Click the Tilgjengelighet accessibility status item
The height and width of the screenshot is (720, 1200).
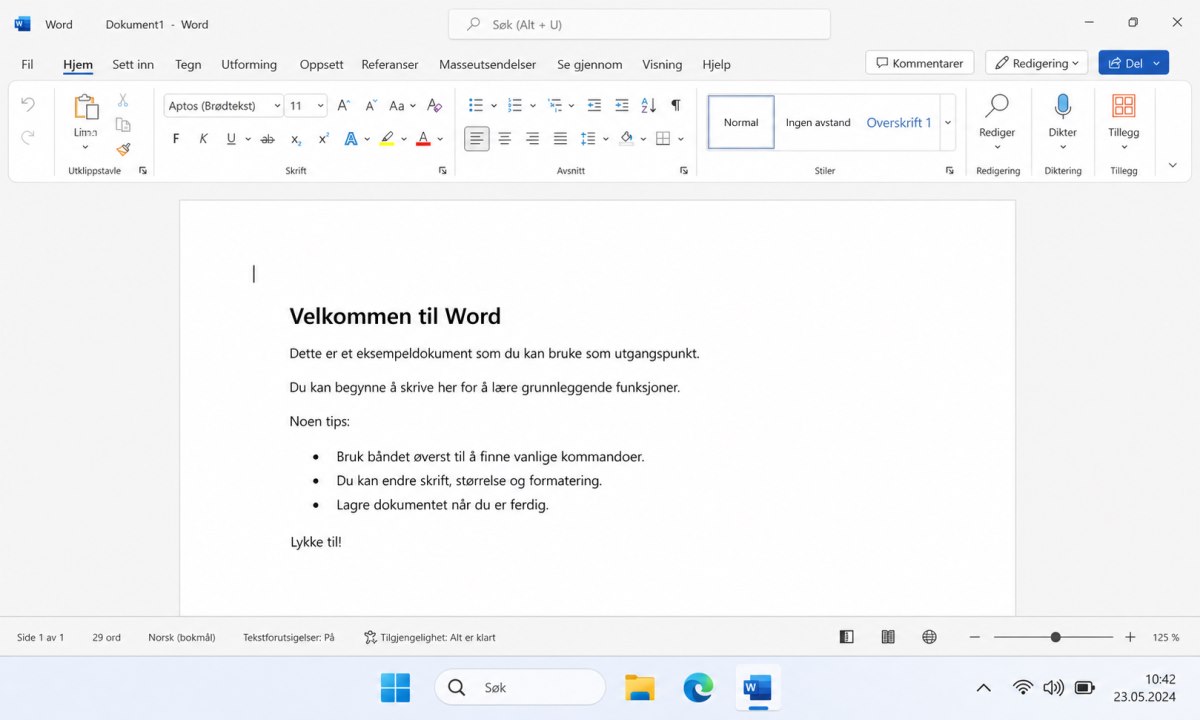[430, 637]
